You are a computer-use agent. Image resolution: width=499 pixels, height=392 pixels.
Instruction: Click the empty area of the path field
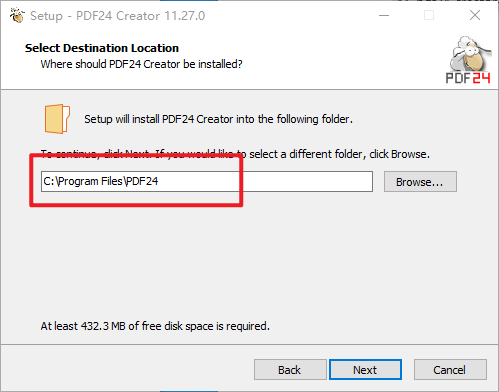307,181
